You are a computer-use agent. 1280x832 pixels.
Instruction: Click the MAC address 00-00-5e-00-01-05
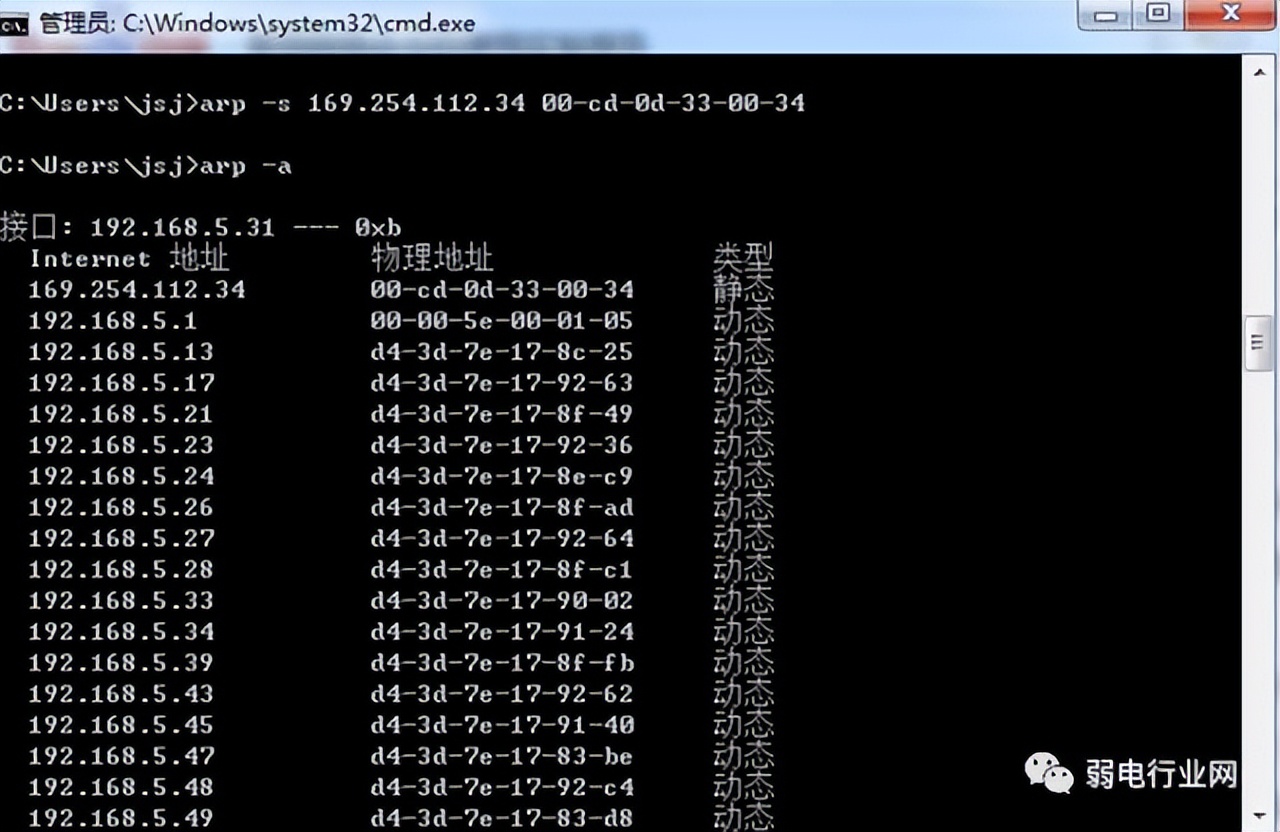[502, 321]
